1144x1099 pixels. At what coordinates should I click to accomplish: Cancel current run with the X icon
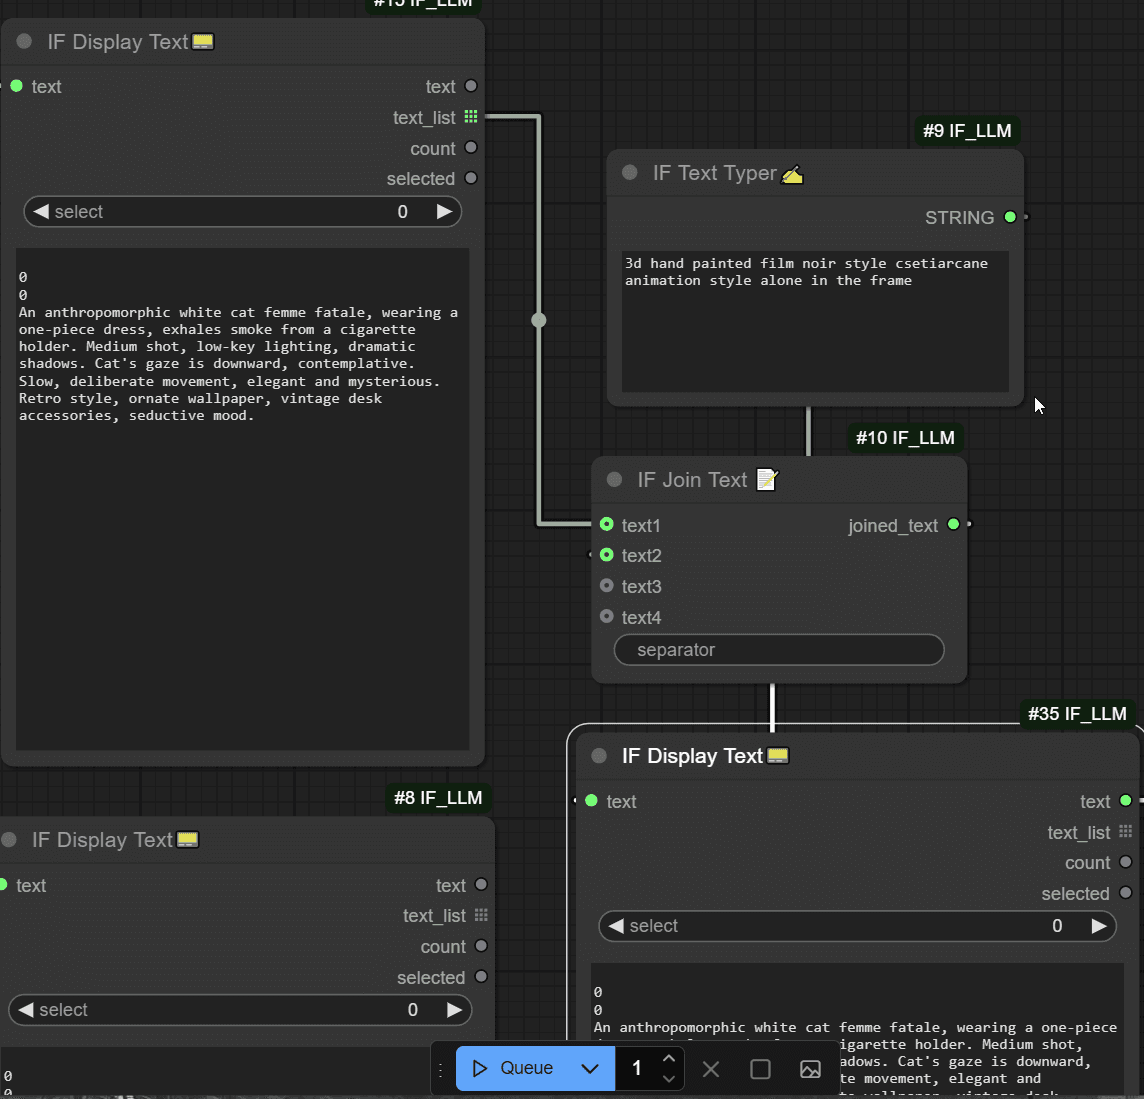(x=711, y=1069)
